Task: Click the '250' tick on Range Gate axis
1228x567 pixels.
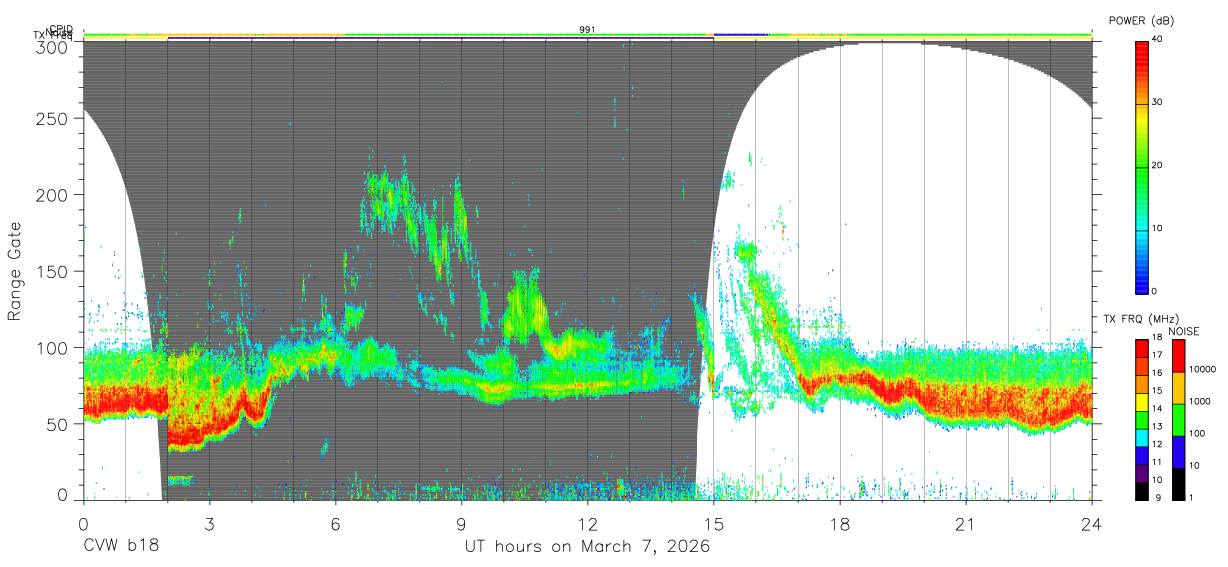Action: 52,118
